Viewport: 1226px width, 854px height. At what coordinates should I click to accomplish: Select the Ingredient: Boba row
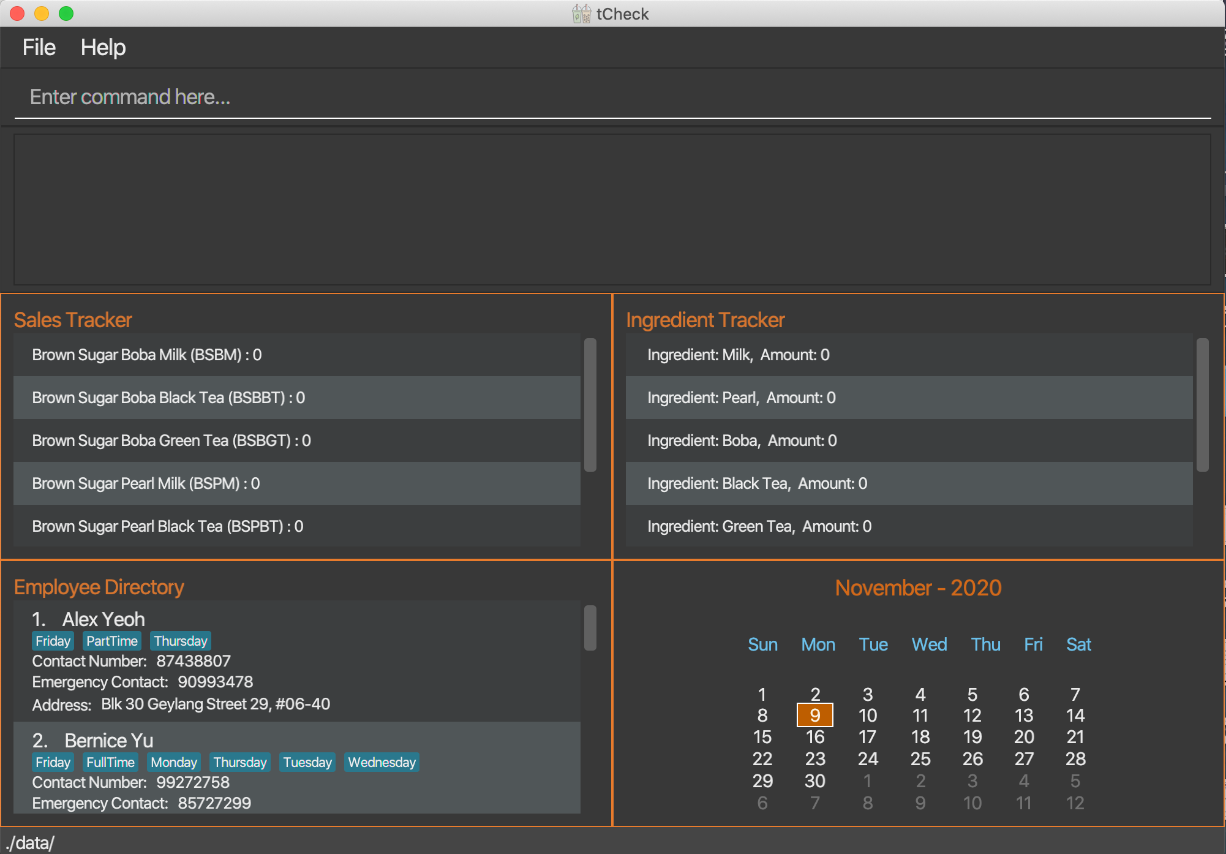(909, 441)
